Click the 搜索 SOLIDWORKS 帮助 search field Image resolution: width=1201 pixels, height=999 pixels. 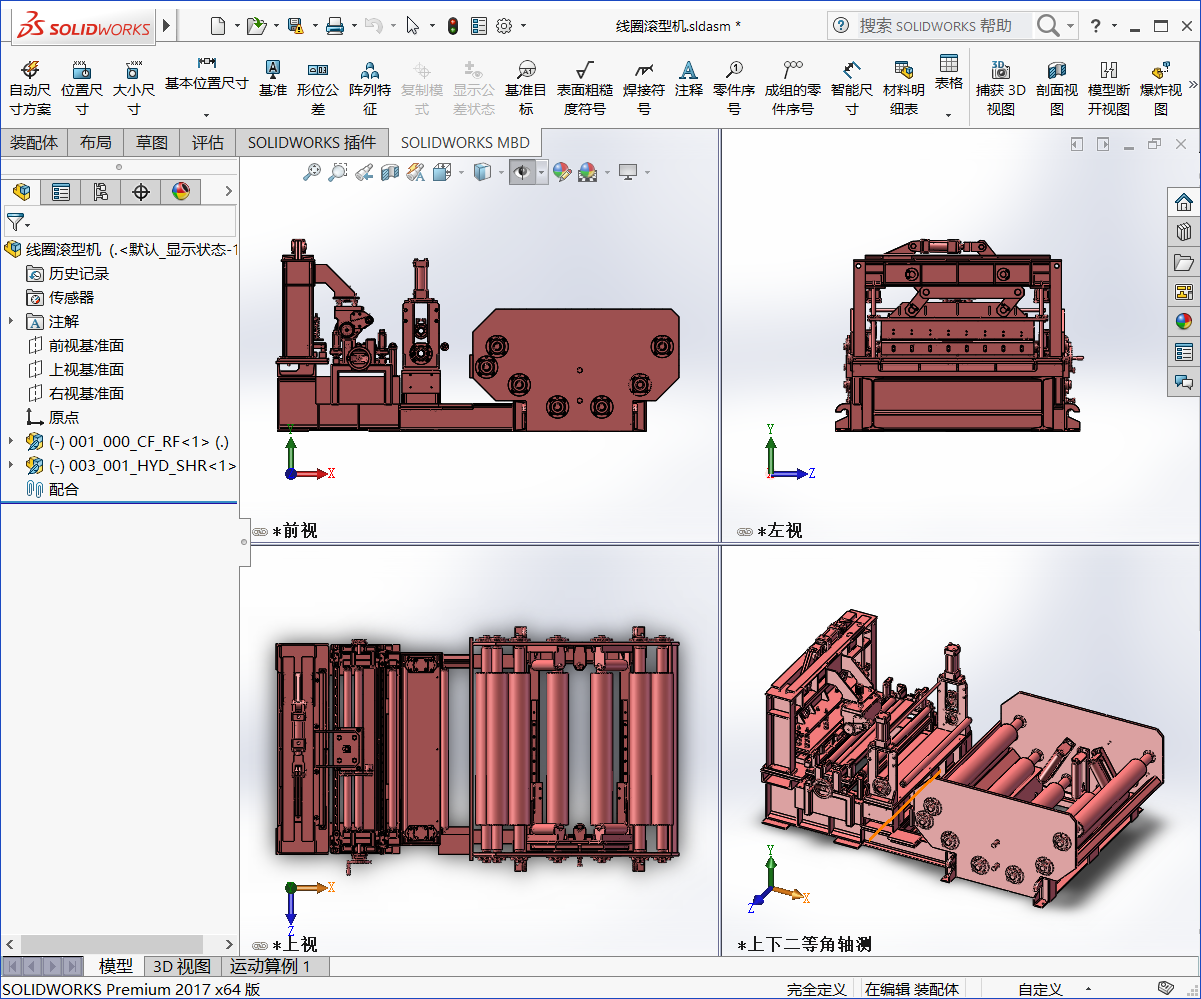pos(943,26)
